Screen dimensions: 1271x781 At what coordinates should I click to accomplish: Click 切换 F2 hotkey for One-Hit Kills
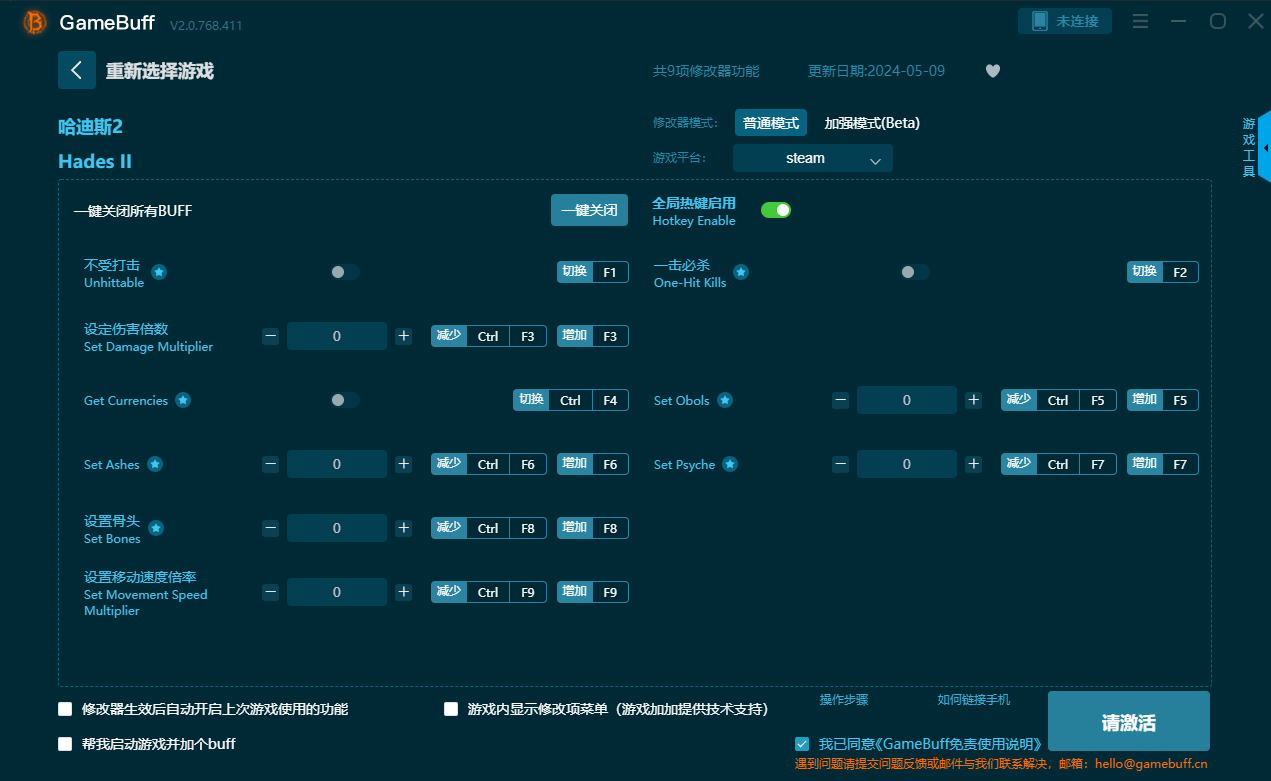pos(1163,272)
